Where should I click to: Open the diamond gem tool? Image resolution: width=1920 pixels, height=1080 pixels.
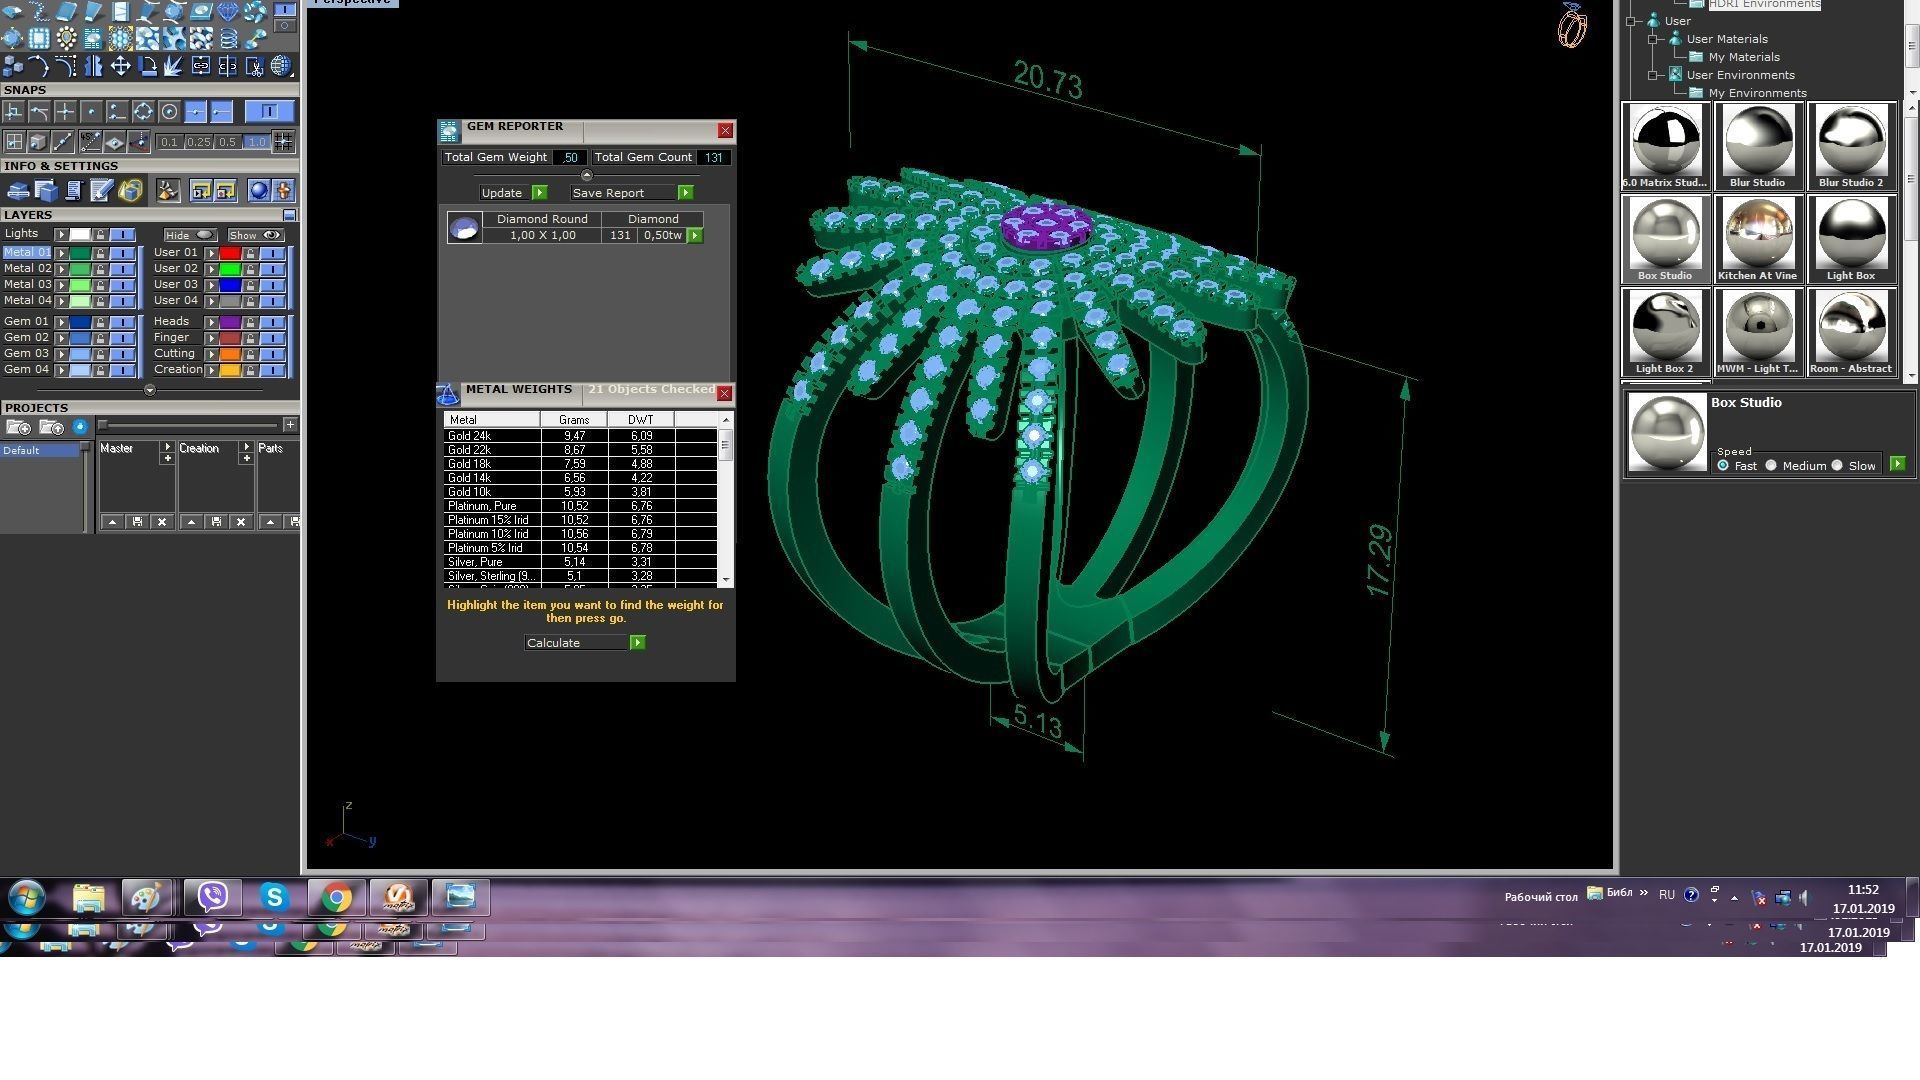coord(228,12)
